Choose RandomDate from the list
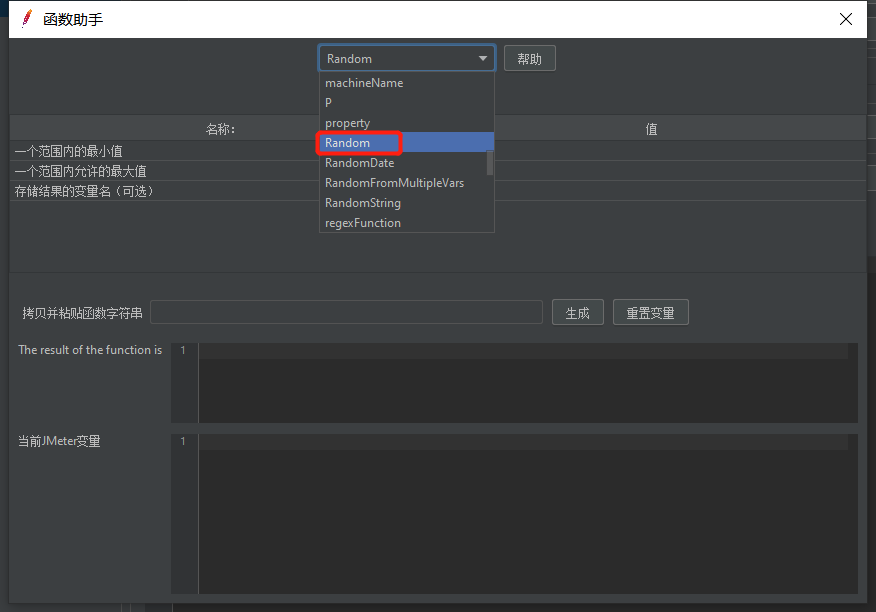876x612 pixels. click(403, 163)
